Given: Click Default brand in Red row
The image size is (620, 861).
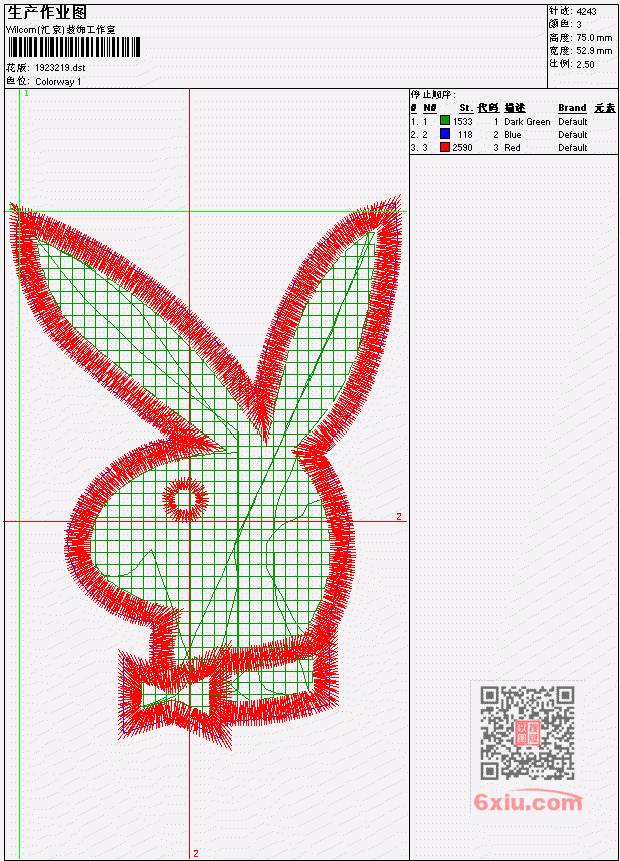Looking at the screenshot, I should 573,148.
